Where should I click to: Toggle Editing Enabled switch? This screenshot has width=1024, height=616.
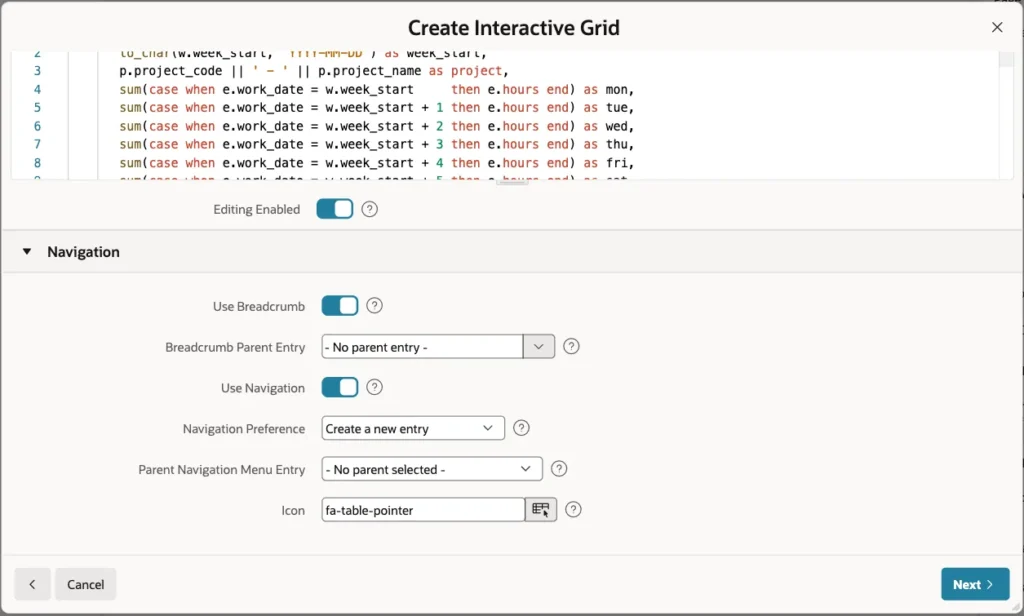pos(334,209)
